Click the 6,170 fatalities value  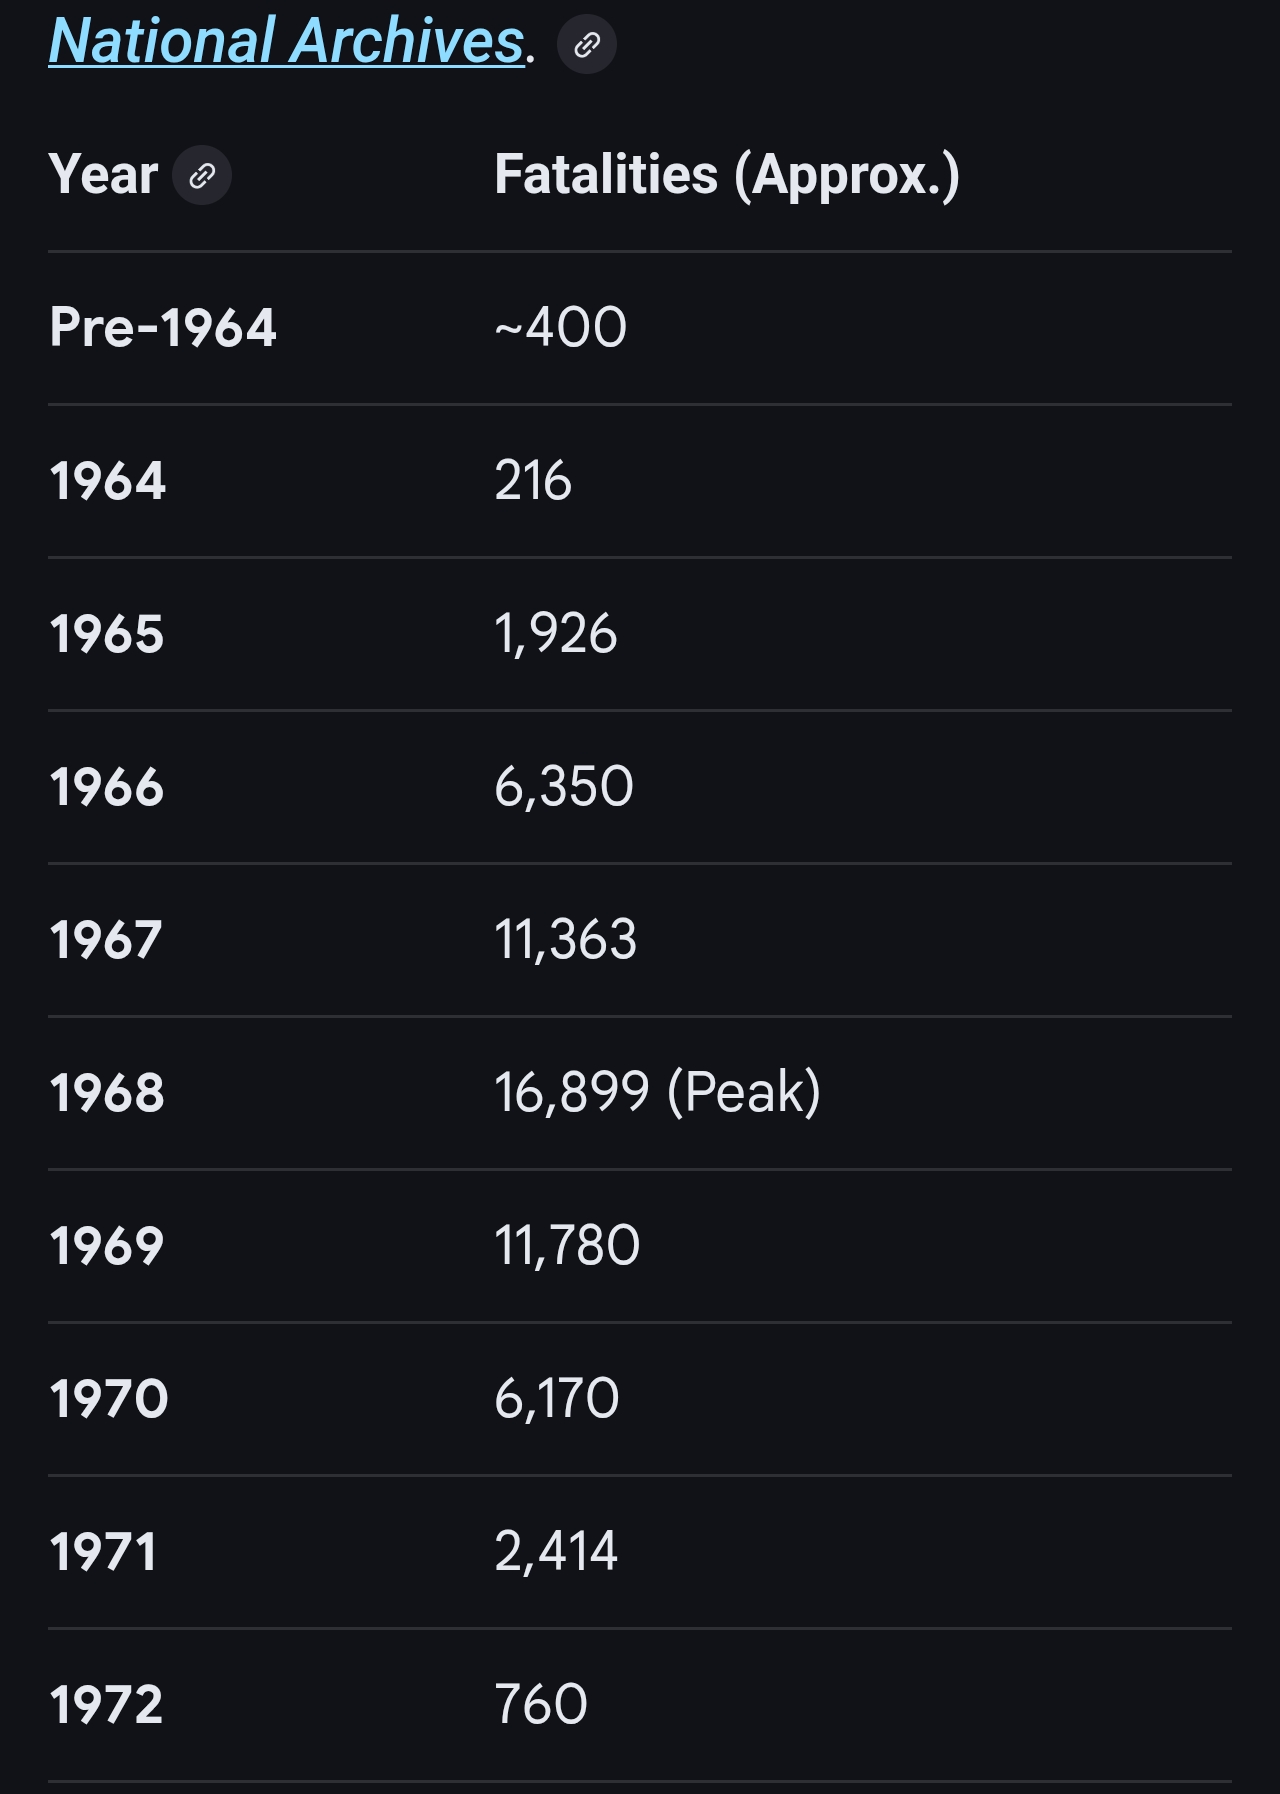point(557,1399)
